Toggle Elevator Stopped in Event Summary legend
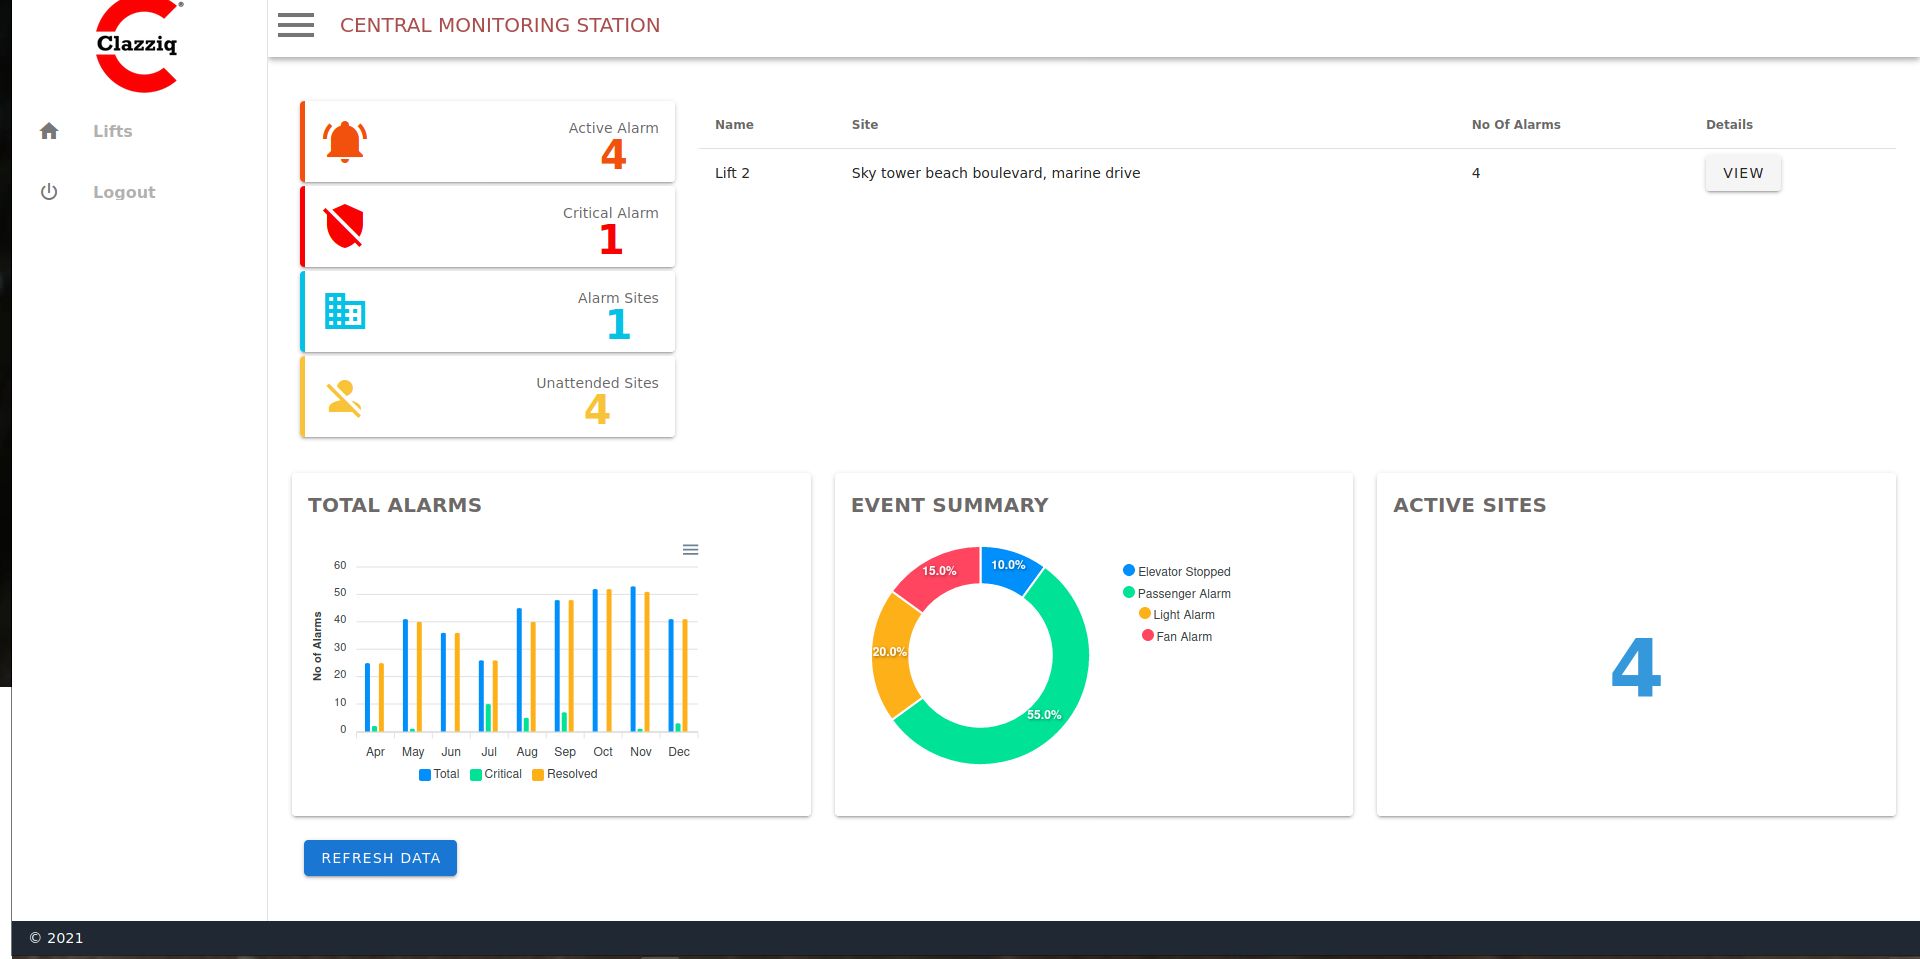This screenshot has width=1920, height=959. click(1177, 571)
